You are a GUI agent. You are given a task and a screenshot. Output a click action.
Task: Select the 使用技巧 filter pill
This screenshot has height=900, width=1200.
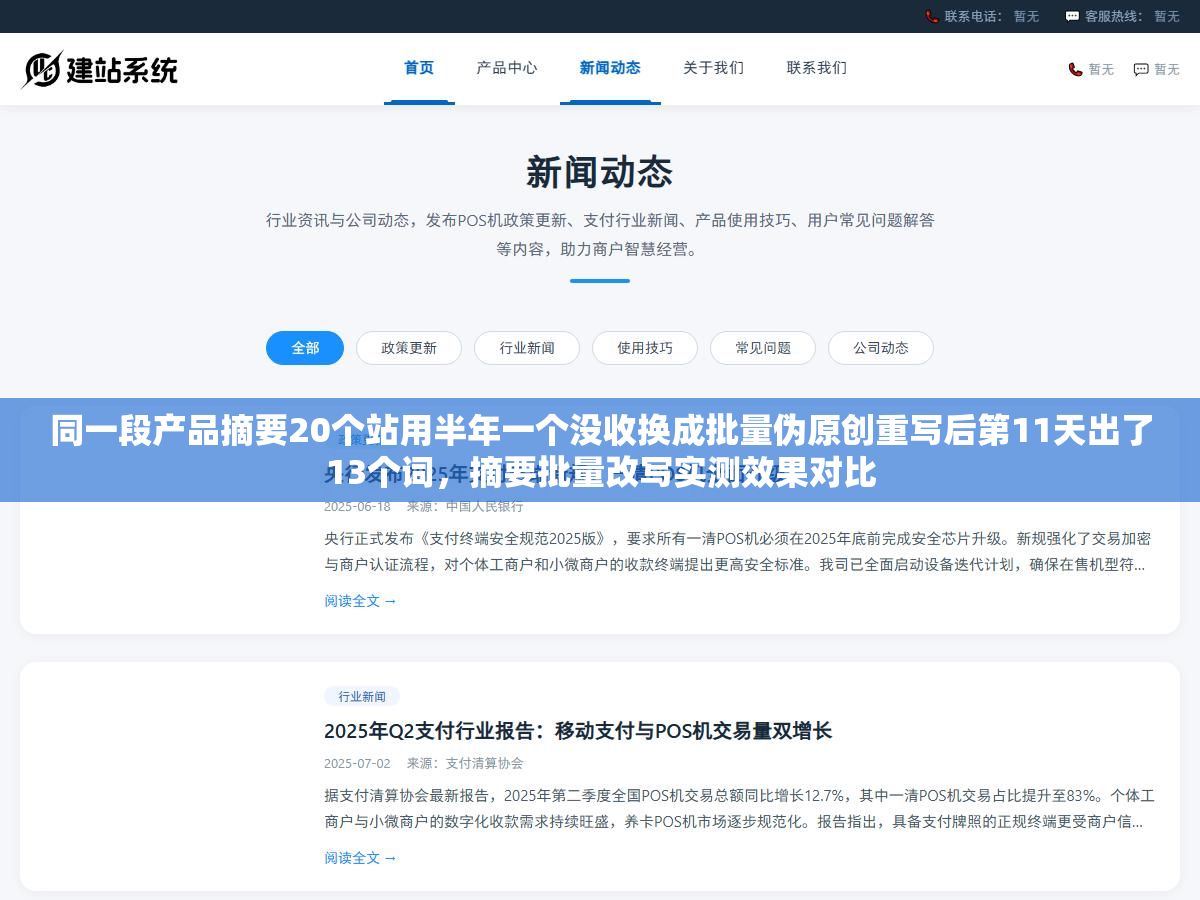(645, 348)
